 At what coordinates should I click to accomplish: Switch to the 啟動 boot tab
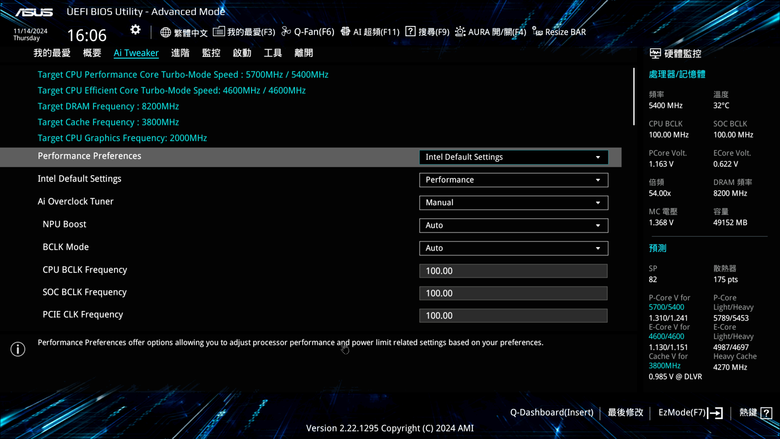(242, 53)
